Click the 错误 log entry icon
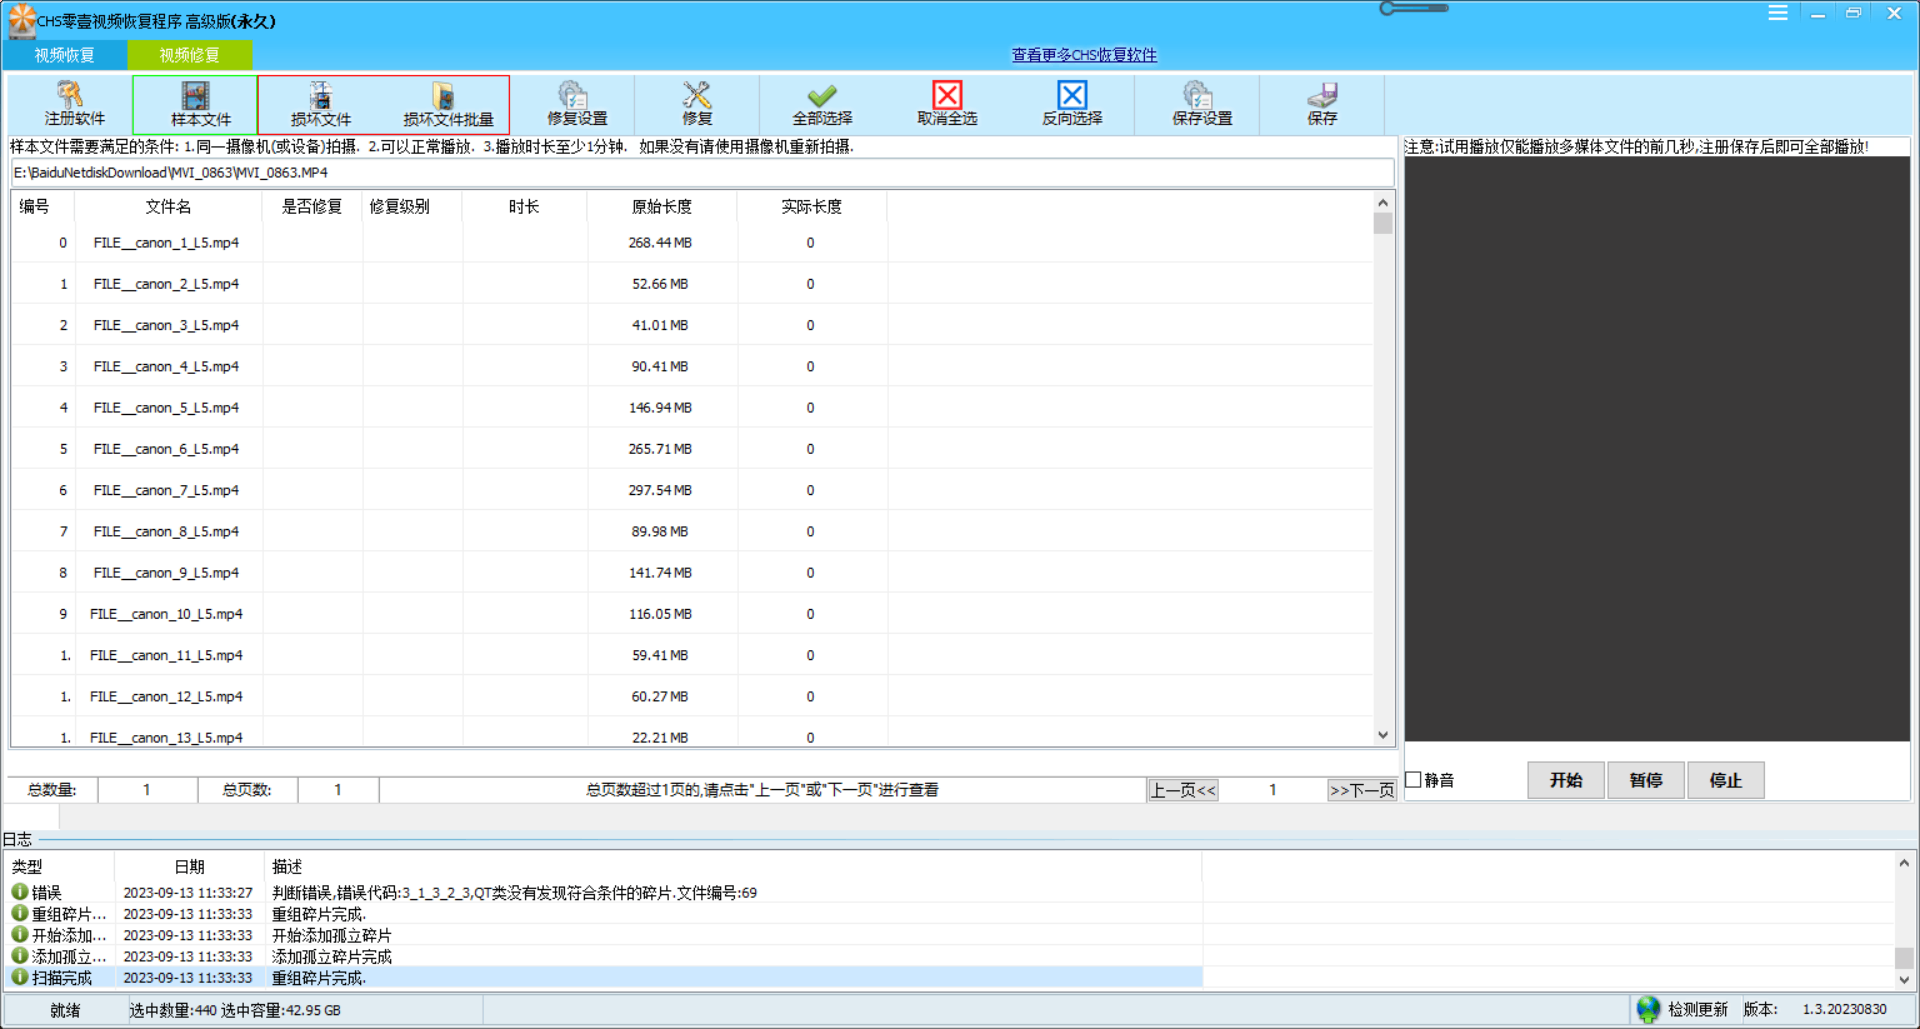The image size is (1920, 1029). (x=19, y=891)
